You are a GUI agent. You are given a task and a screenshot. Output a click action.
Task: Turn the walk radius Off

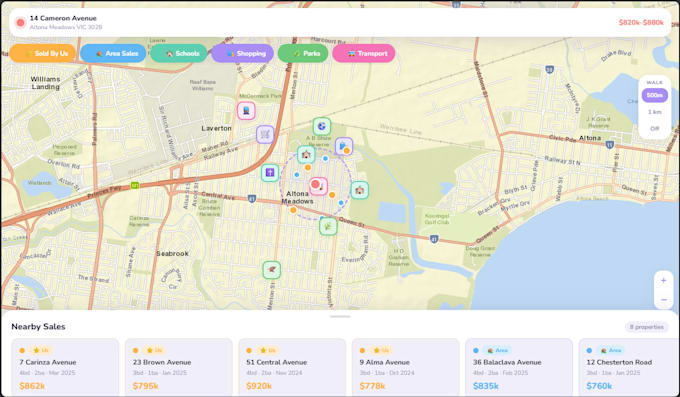click(x=654, y=128)
